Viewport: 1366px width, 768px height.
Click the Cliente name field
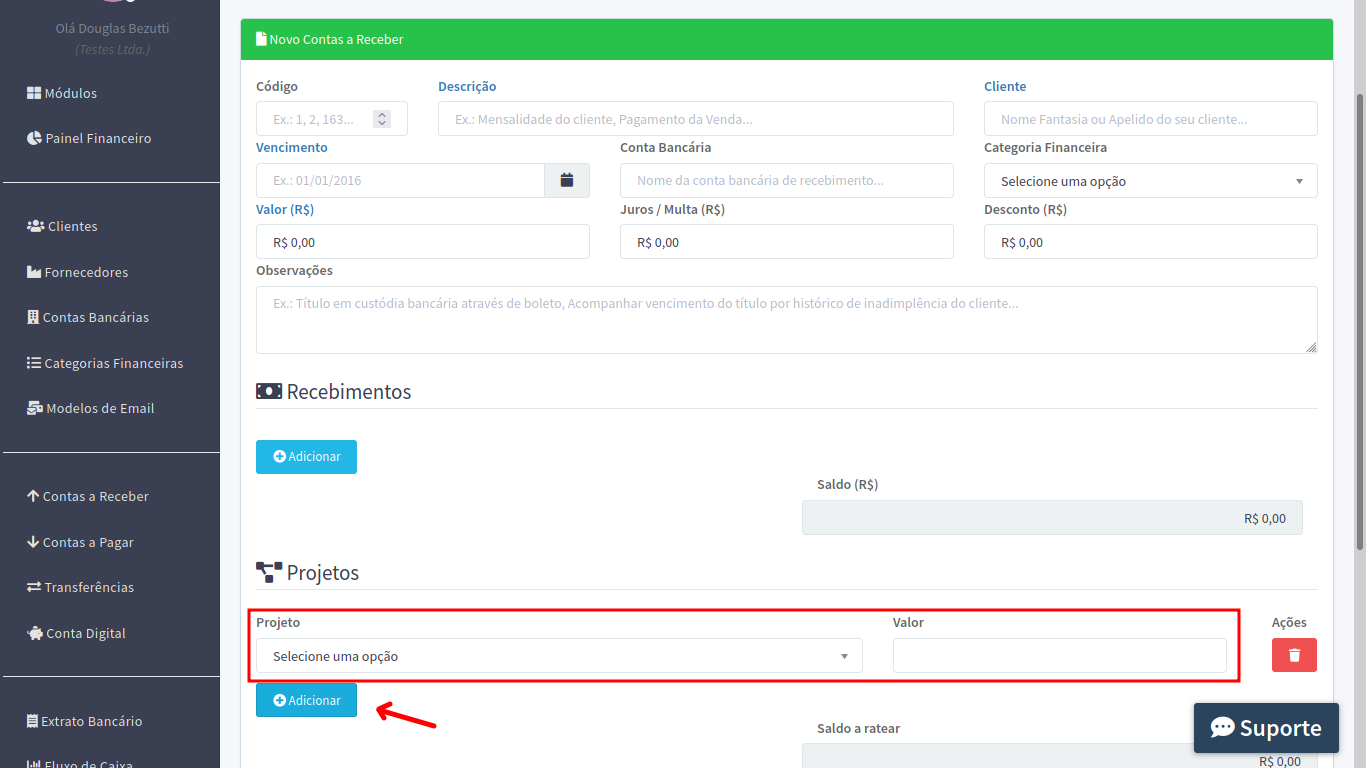point(1151,119)
